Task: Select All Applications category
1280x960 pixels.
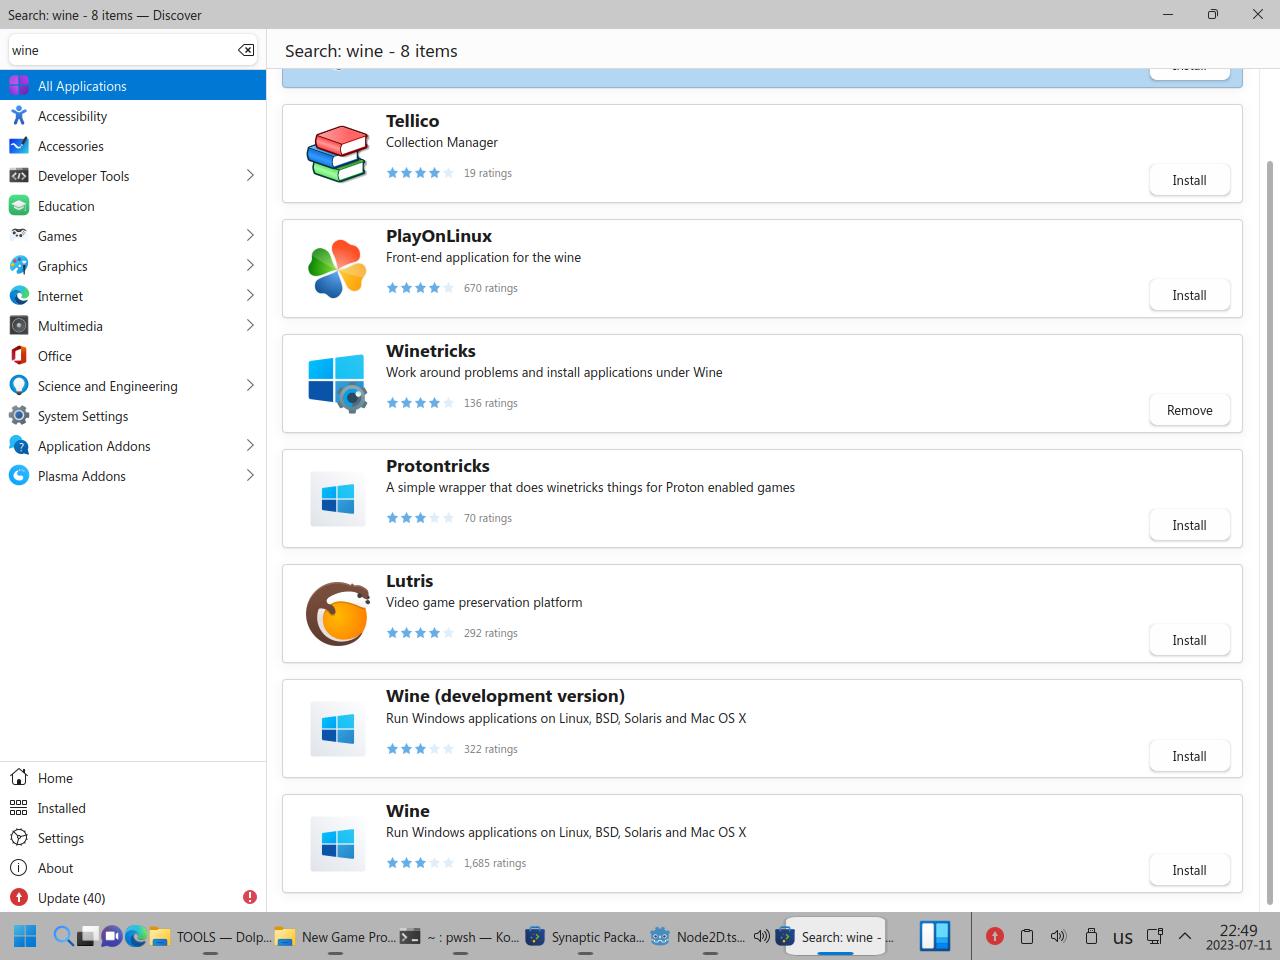Action: [x=133, y=86]
